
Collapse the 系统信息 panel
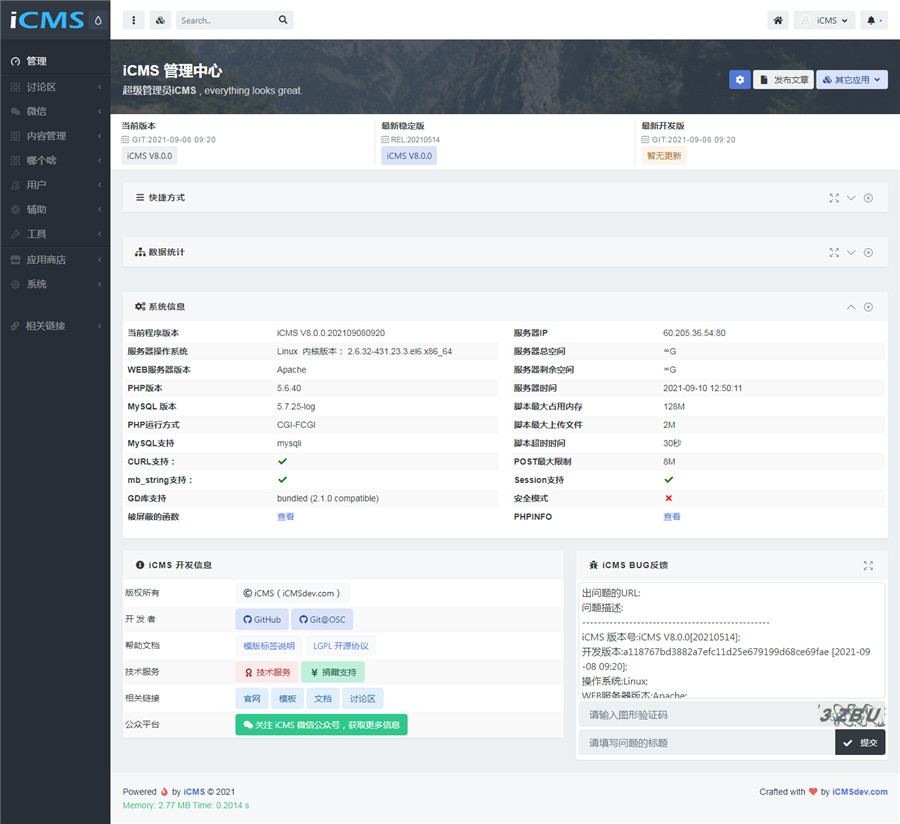pyautogui.click(x=851, y=307)
